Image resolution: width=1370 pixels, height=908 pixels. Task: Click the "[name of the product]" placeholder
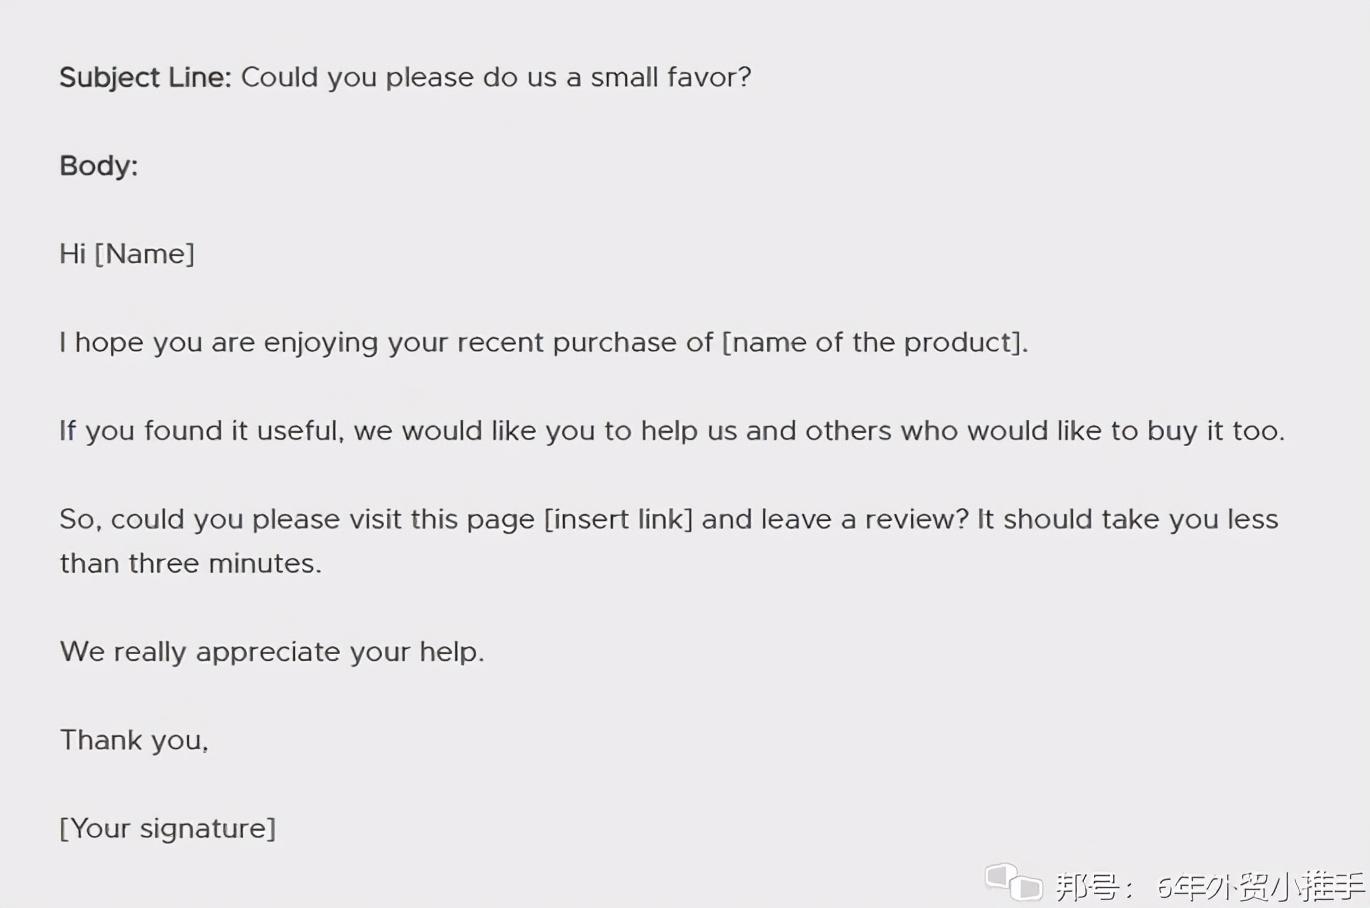tap(874, 342)
